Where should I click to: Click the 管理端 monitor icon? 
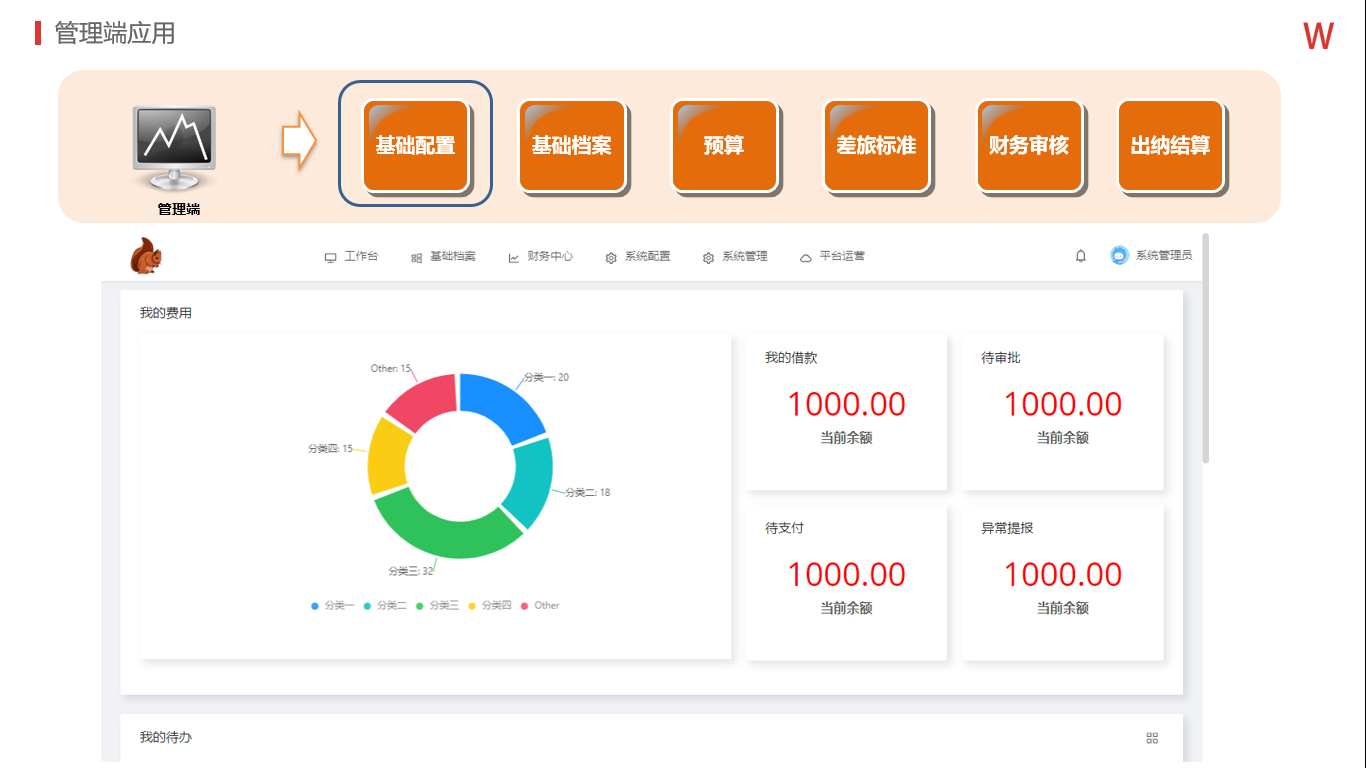[x=175, y=146]
